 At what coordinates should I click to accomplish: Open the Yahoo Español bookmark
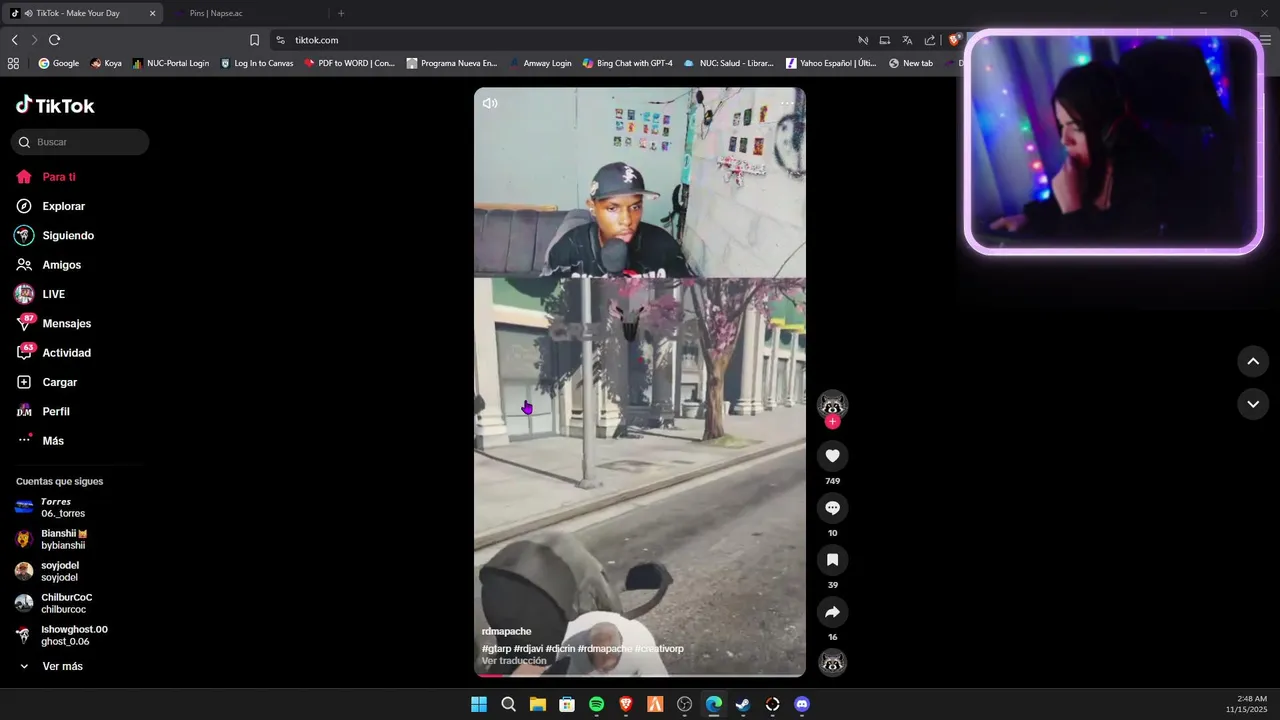(830, 63)
